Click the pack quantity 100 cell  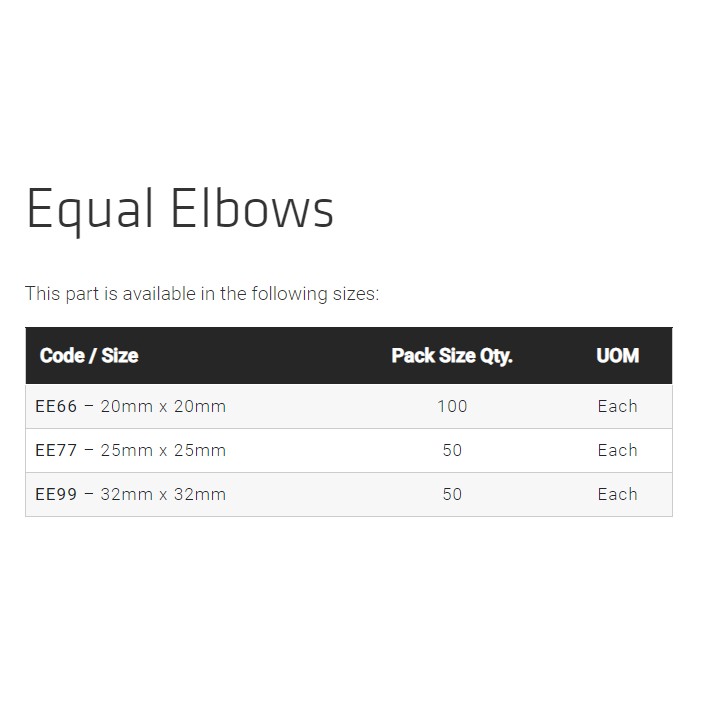click(452, 407)
